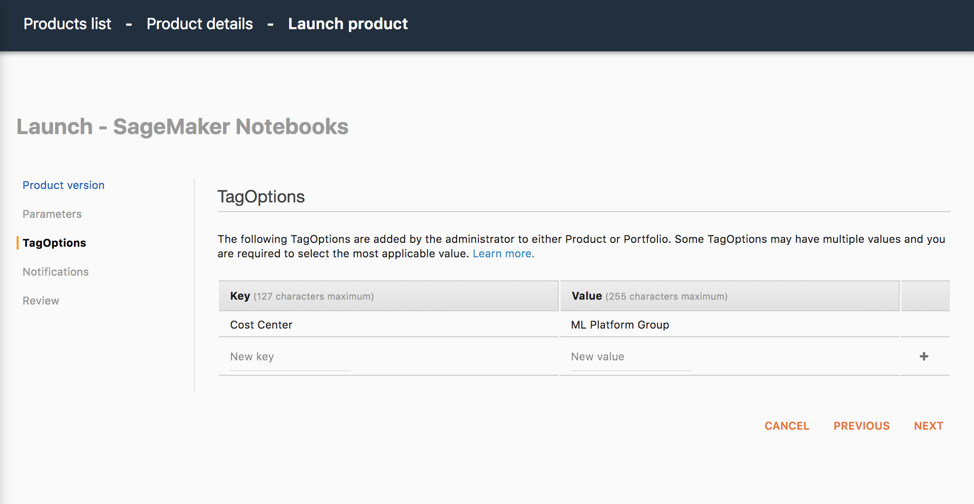Select the ML Platform Group value

[x=620, y=325]
